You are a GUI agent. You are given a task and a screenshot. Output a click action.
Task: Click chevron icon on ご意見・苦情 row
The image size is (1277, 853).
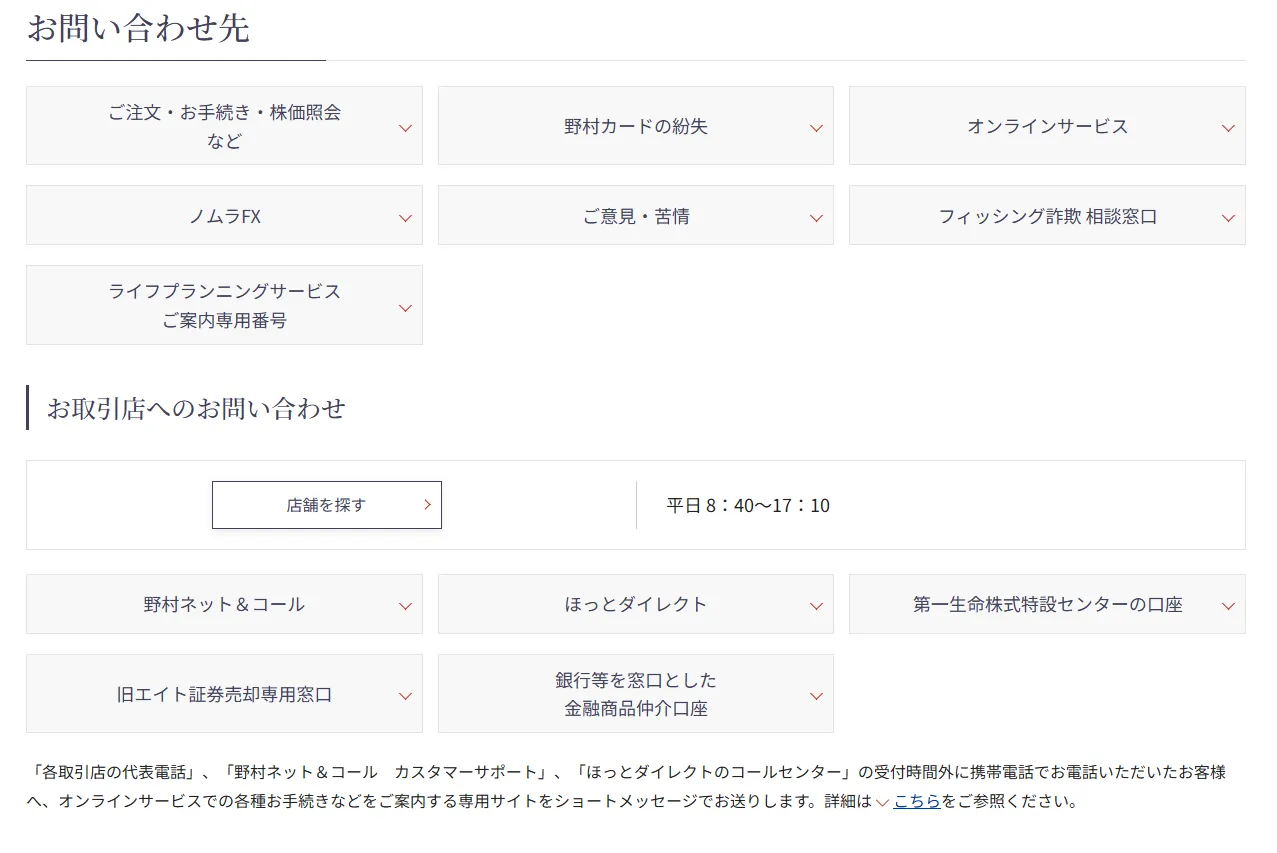816,218
